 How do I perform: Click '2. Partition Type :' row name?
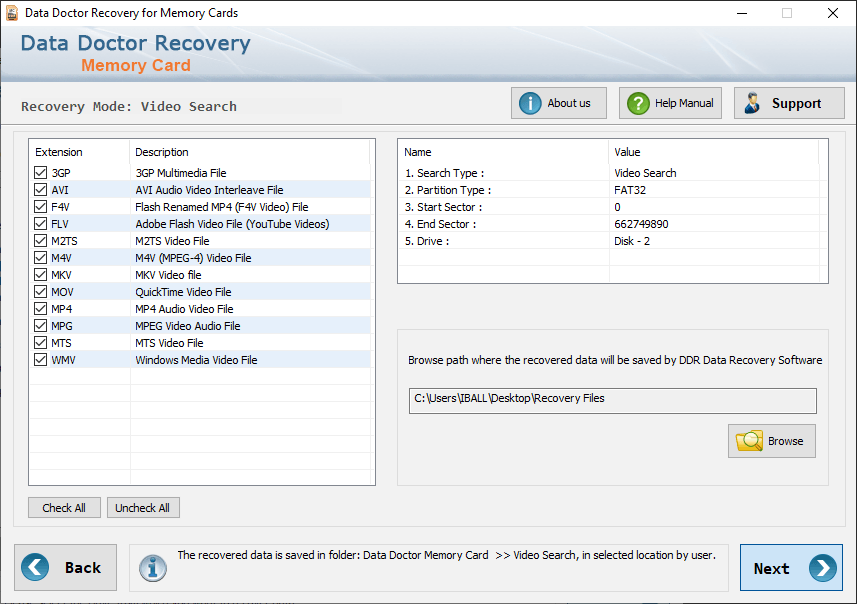(x=448, y=190)
